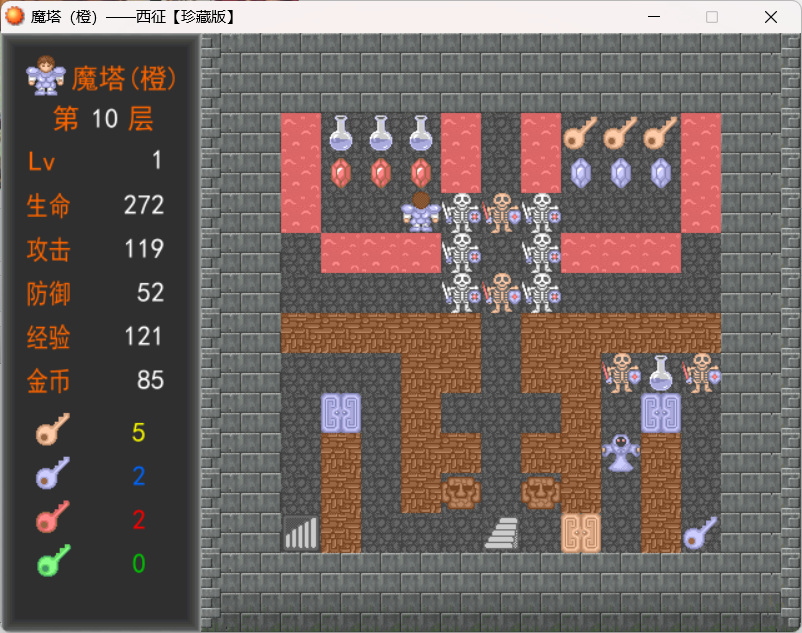Click the Lv level label
The image size is (802, 633).
pos(41,162)
